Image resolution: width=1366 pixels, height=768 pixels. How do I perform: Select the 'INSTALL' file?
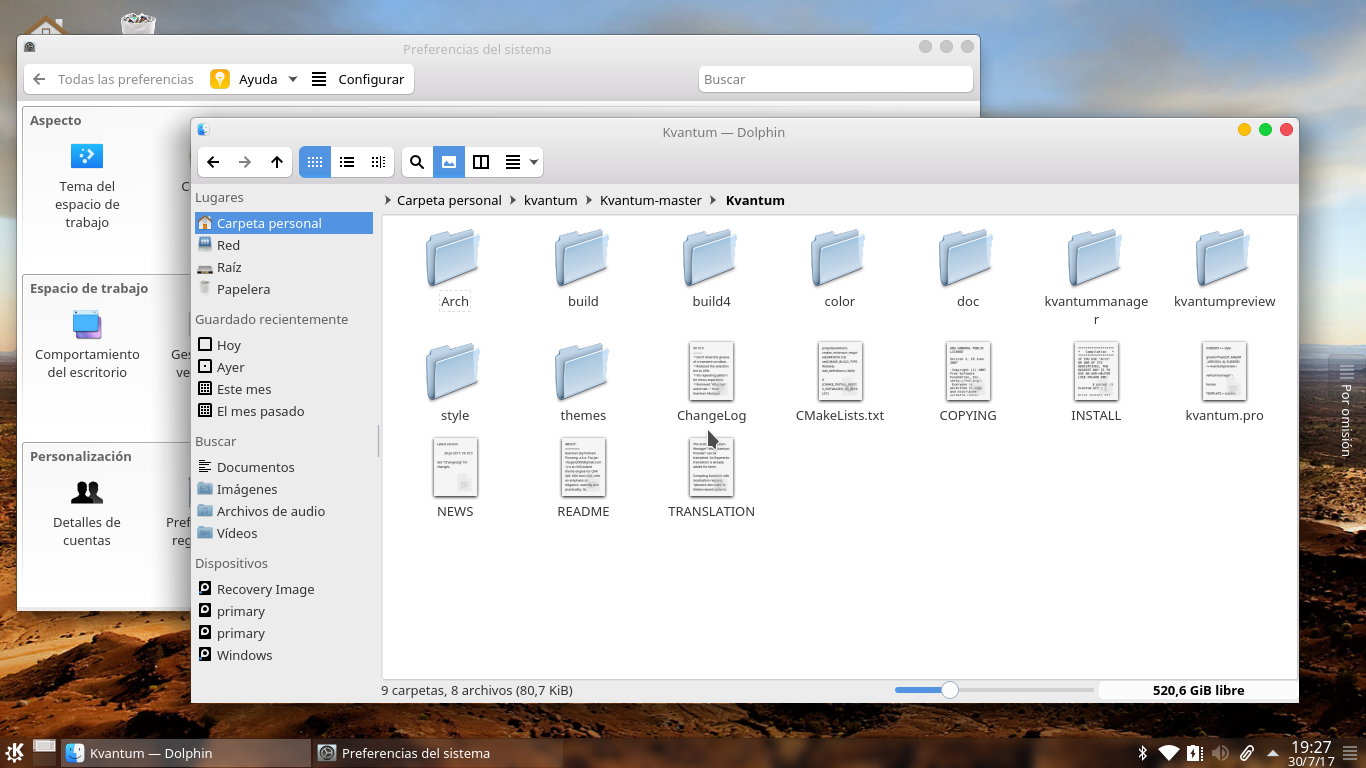1096,382
